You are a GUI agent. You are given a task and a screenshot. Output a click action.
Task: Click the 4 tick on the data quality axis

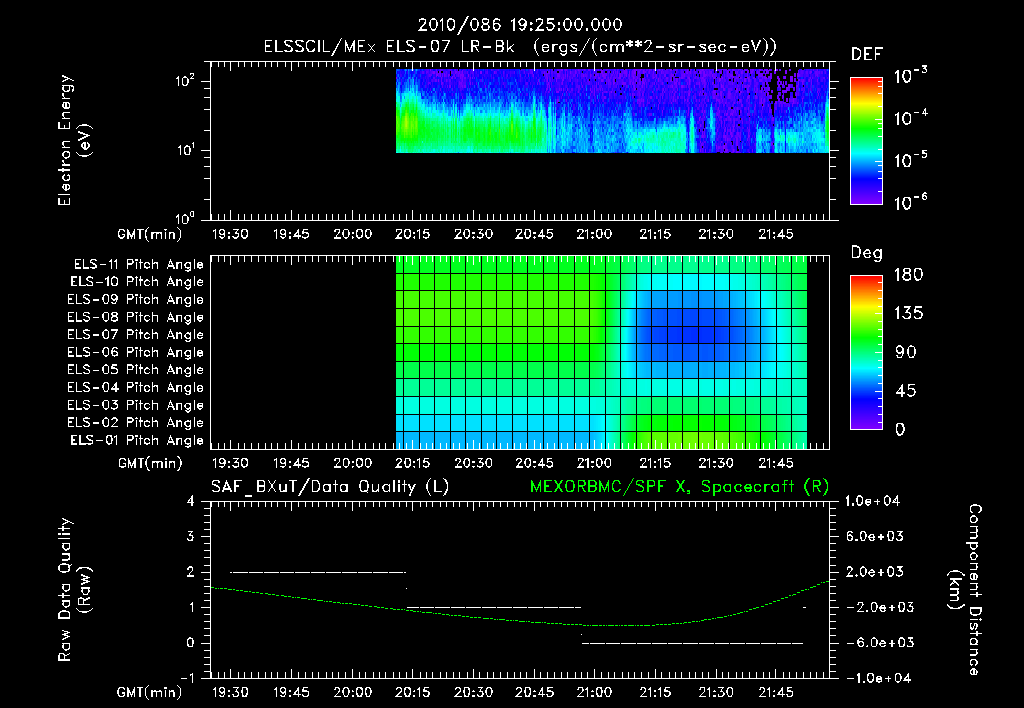point(191,501)
